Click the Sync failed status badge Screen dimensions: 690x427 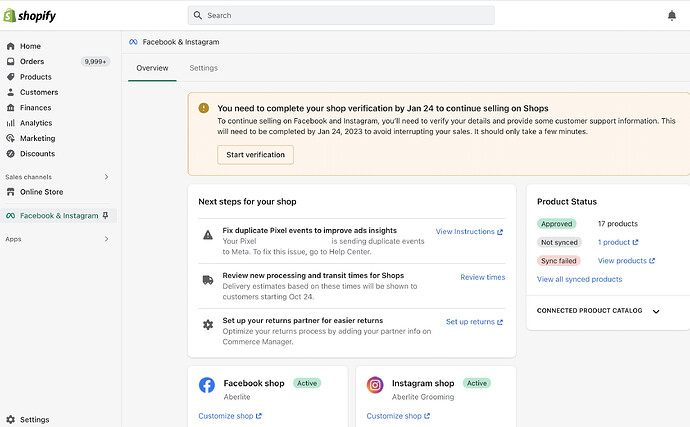558,261
